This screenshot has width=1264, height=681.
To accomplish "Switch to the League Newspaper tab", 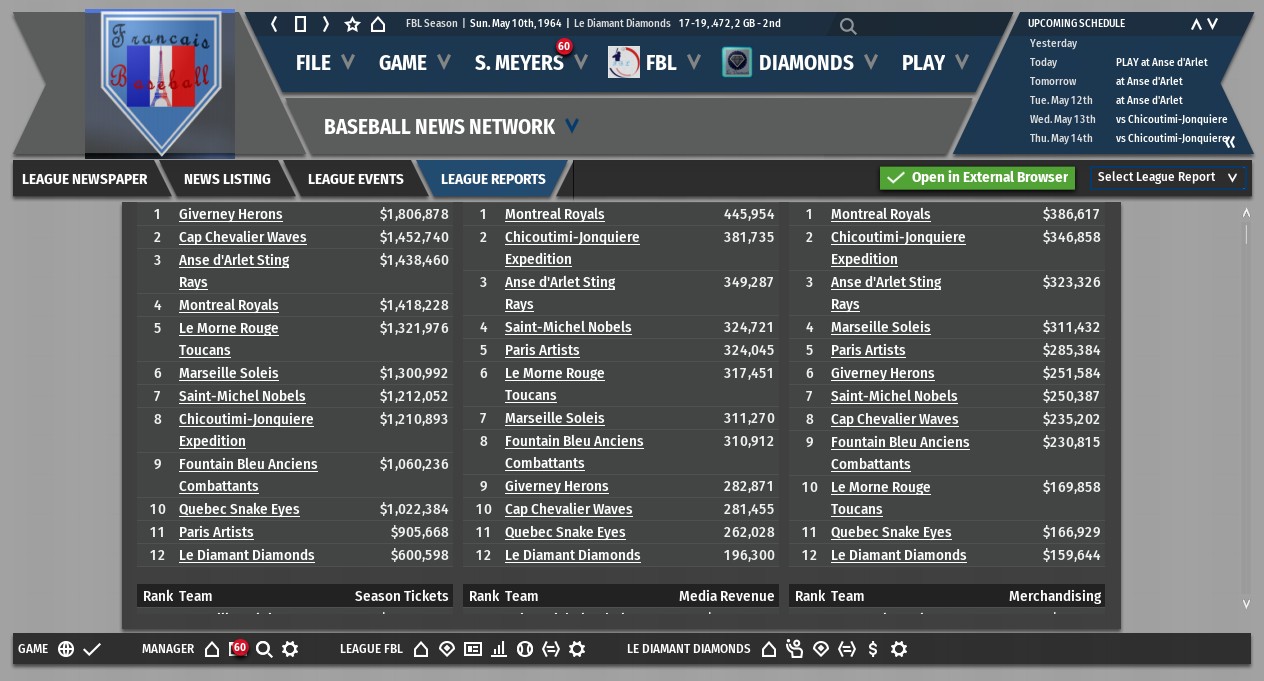I will 85,179.
